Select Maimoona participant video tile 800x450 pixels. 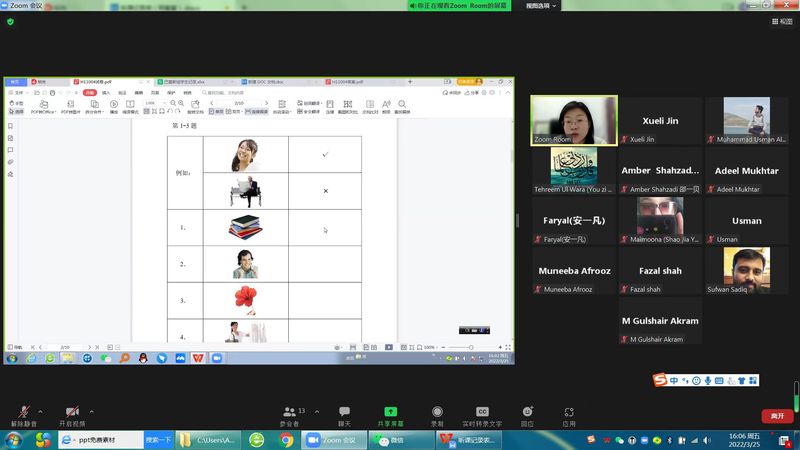(x=660, y=220)
